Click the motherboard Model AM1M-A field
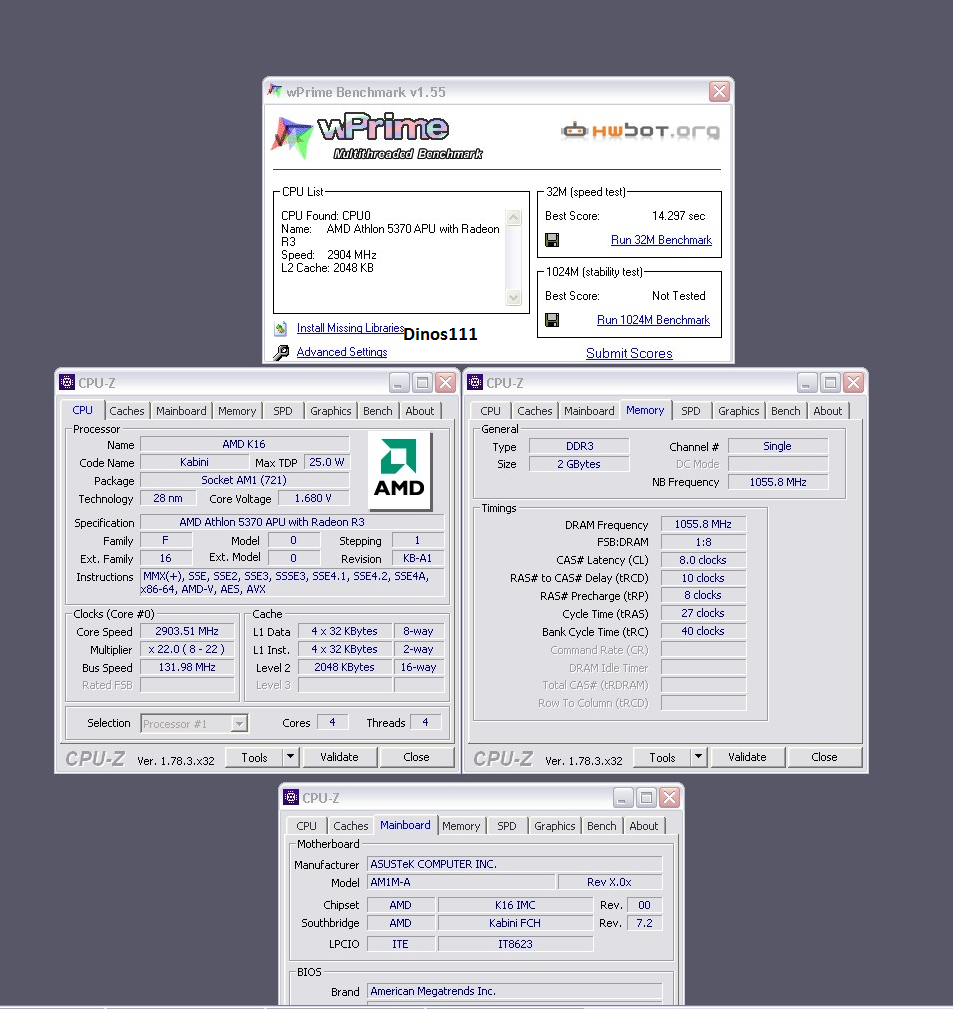 click(x=461, y=882)
